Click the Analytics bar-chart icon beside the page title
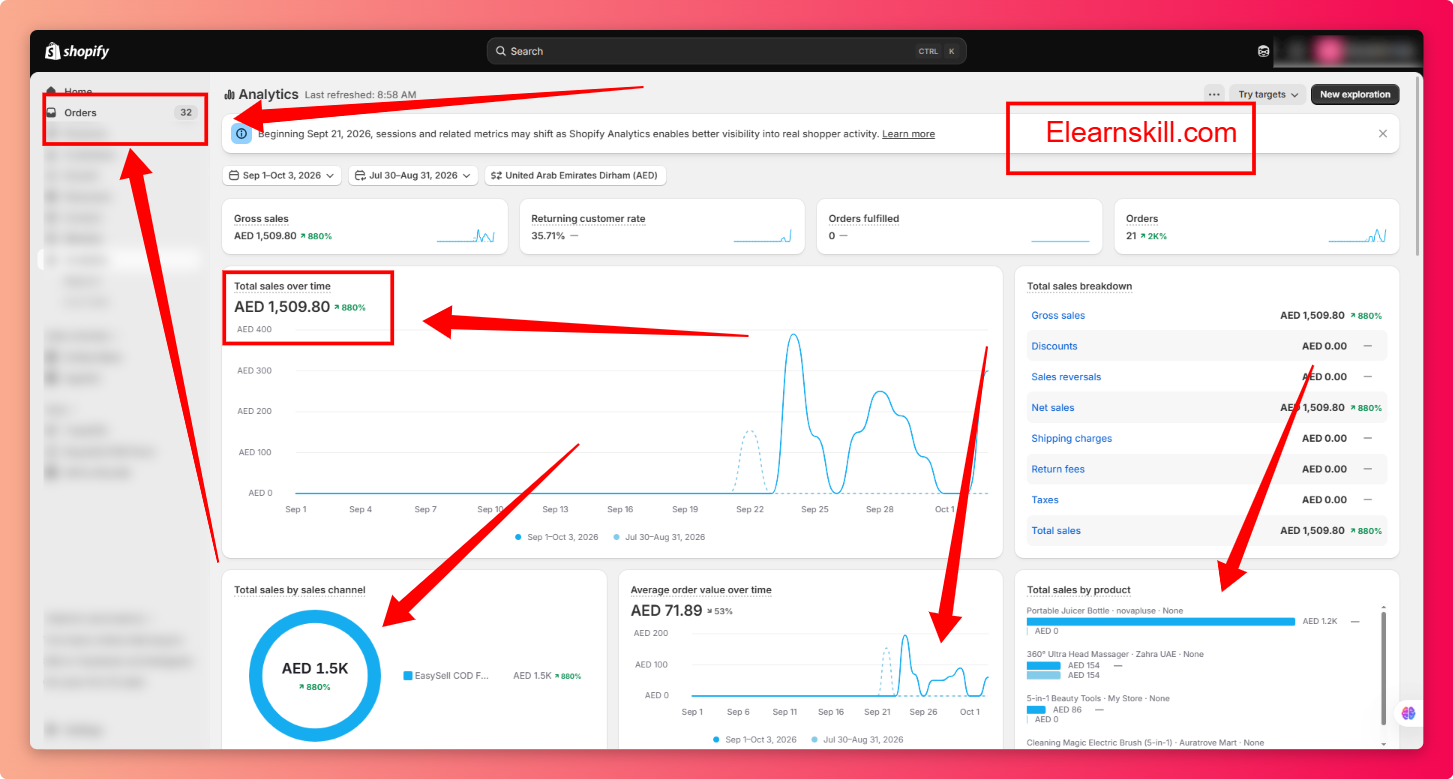The height and width of the screenshot is (779, 1453). point(229,95)
